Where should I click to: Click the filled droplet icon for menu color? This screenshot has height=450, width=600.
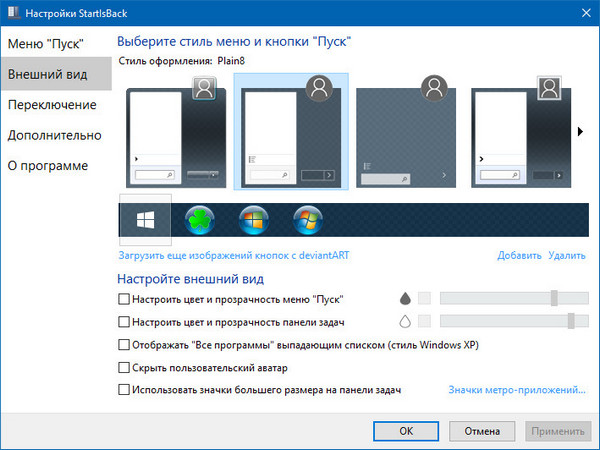point(405,298)
